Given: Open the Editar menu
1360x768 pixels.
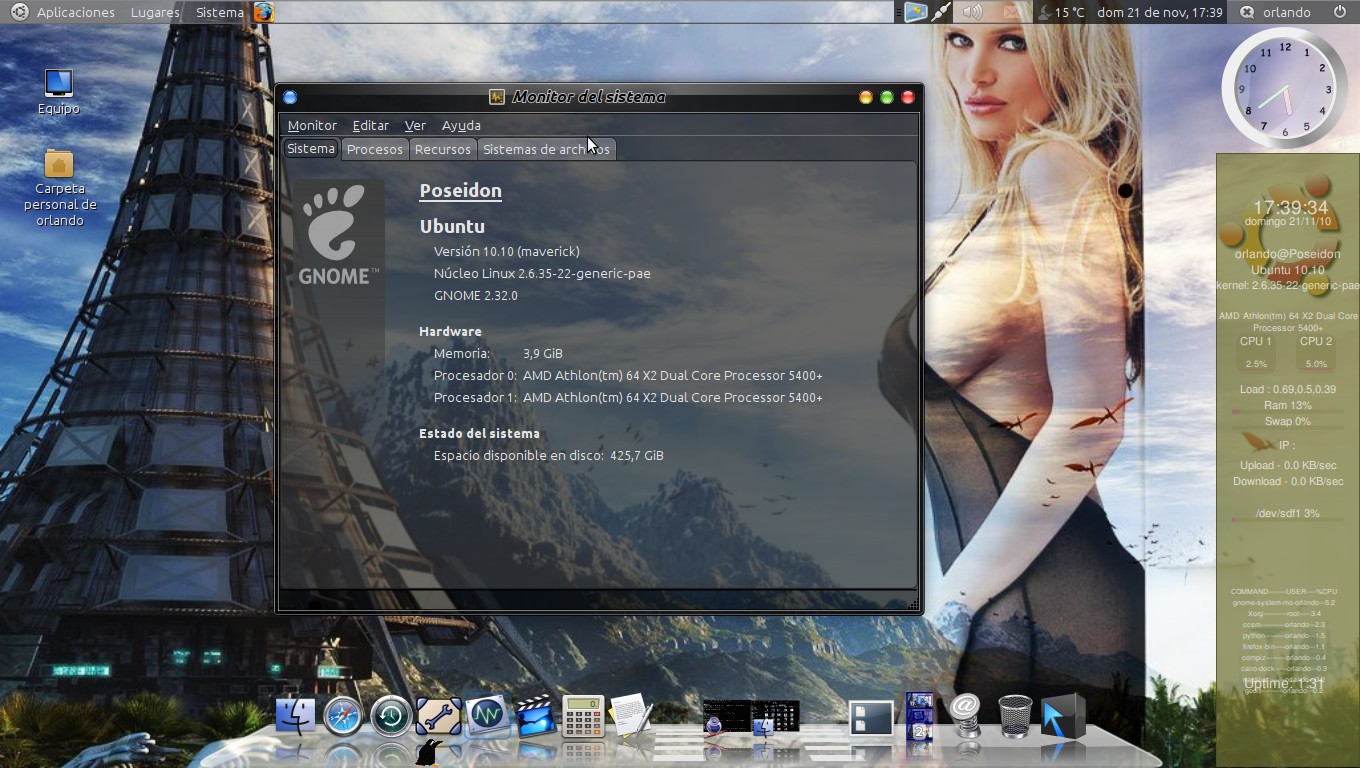Looking at the screenshot, I should coord(370,125).
